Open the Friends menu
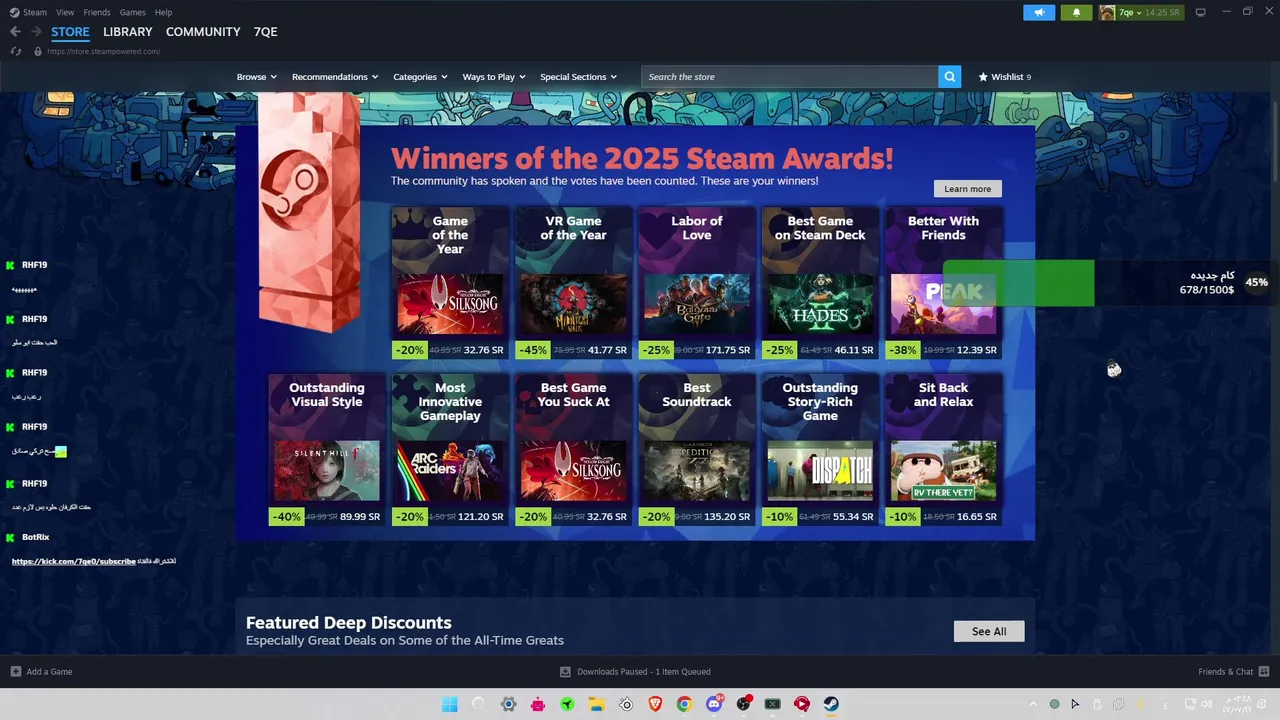The height and width of the screenshot is (720, 1280). [x=97, y=12]
